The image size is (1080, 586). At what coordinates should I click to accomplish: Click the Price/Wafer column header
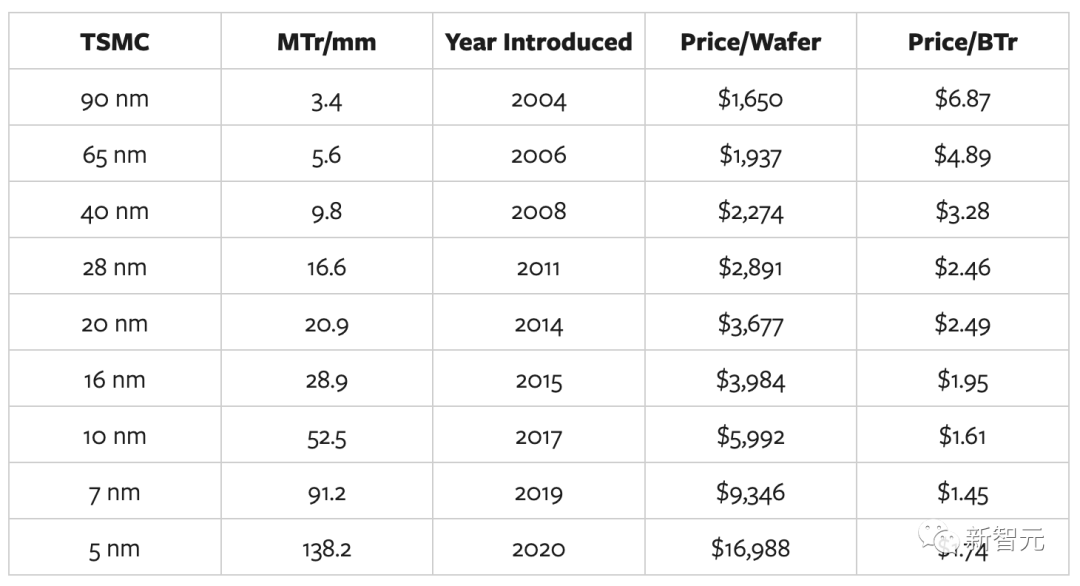click(750, 43)
